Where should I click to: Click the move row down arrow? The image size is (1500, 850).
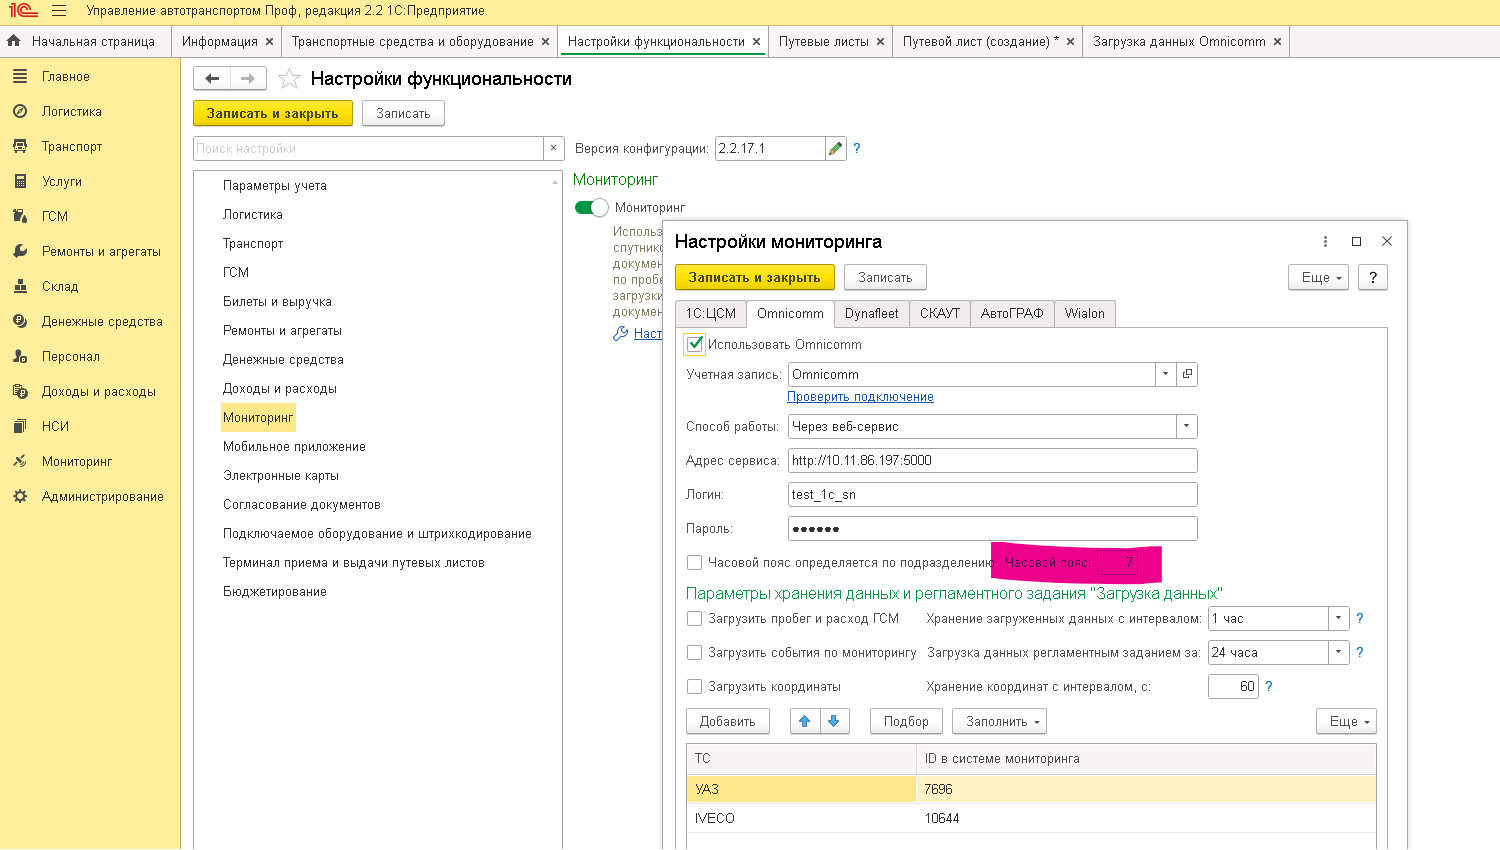point(834,721)
